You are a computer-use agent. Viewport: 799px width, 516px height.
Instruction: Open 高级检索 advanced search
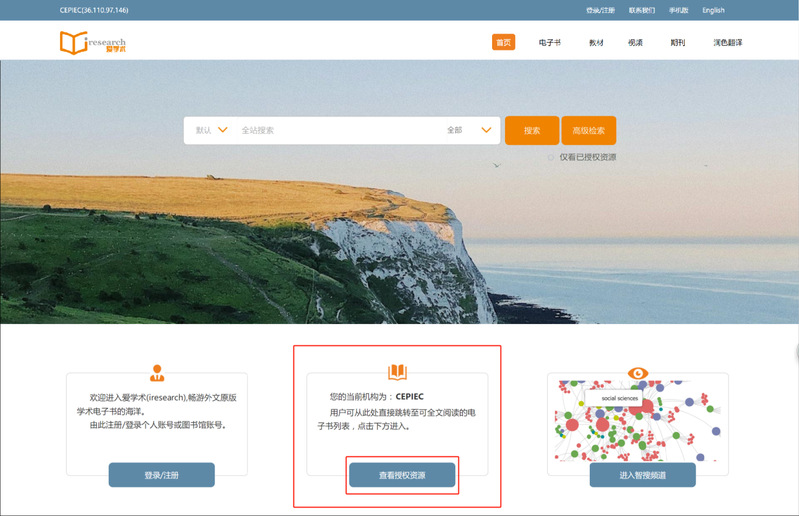pyautogui.click(x=588, y=130)
